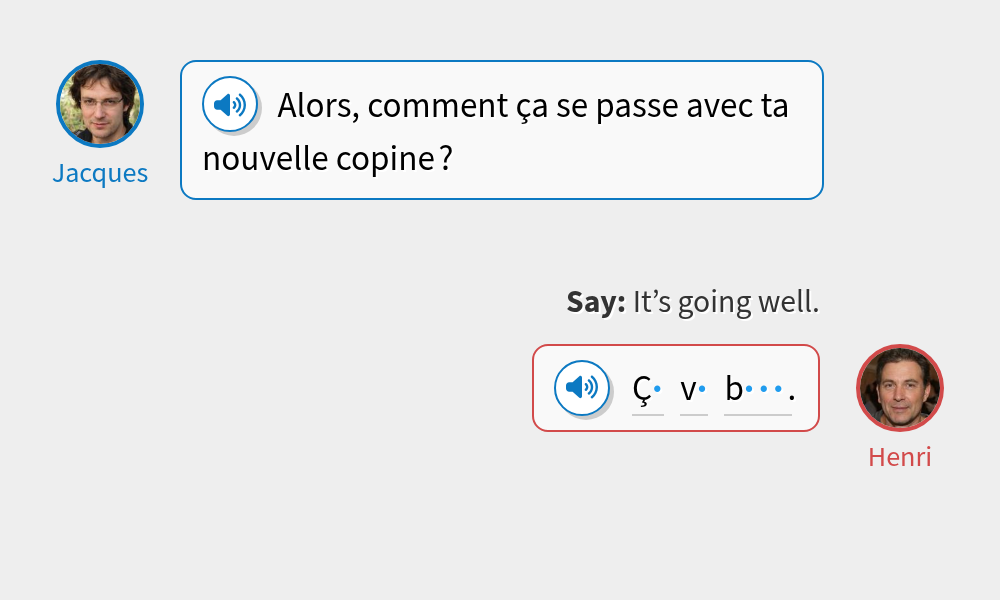Tap the word "ta" in Jacques's question
1000x600 pixels.
774,106
